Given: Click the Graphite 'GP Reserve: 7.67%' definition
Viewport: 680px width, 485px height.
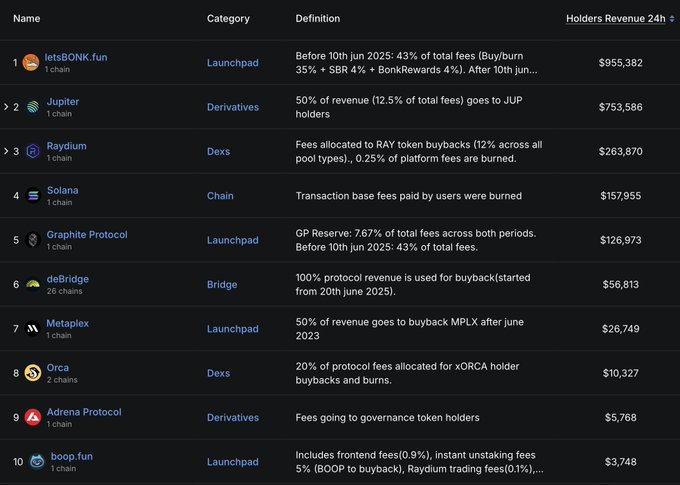Looking at the screenshot, I should point(415,240).
